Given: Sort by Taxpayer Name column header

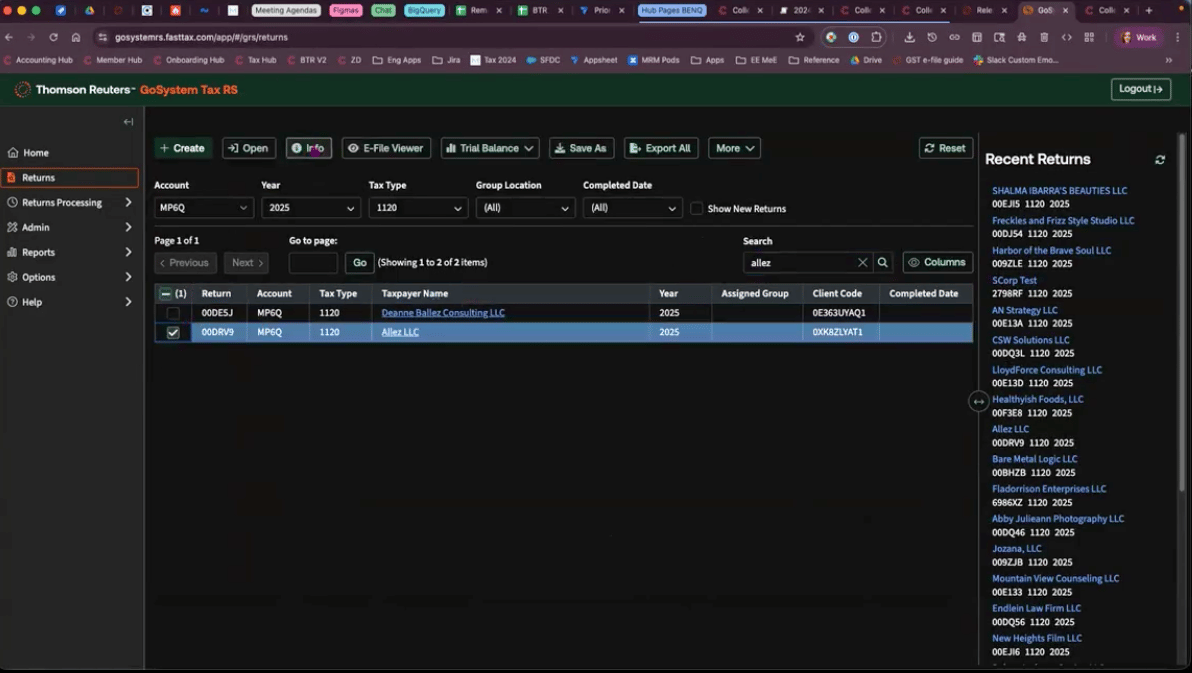Looking at the screenshot, I should [x=414, y=294].
